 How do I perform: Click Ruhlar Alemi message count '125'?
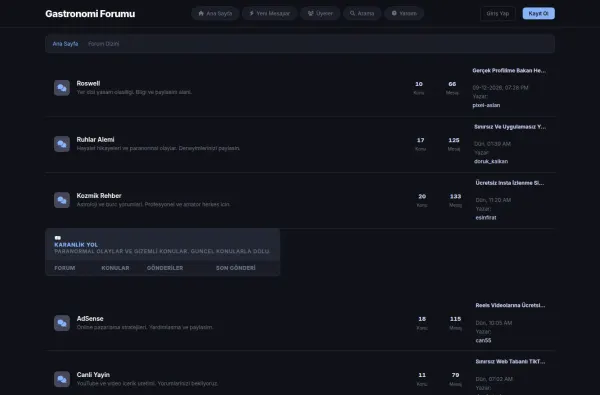pos(454,140)
